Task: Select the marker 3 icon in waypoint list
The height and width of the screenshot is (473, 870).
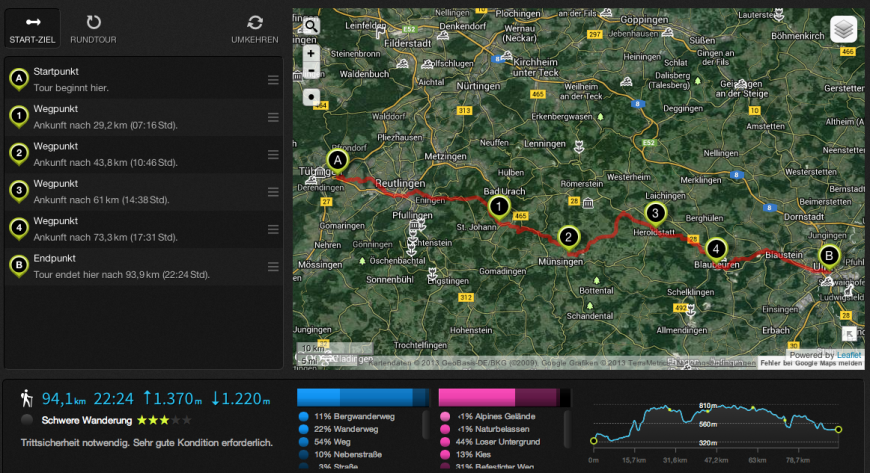Action: tap(19, 192)
